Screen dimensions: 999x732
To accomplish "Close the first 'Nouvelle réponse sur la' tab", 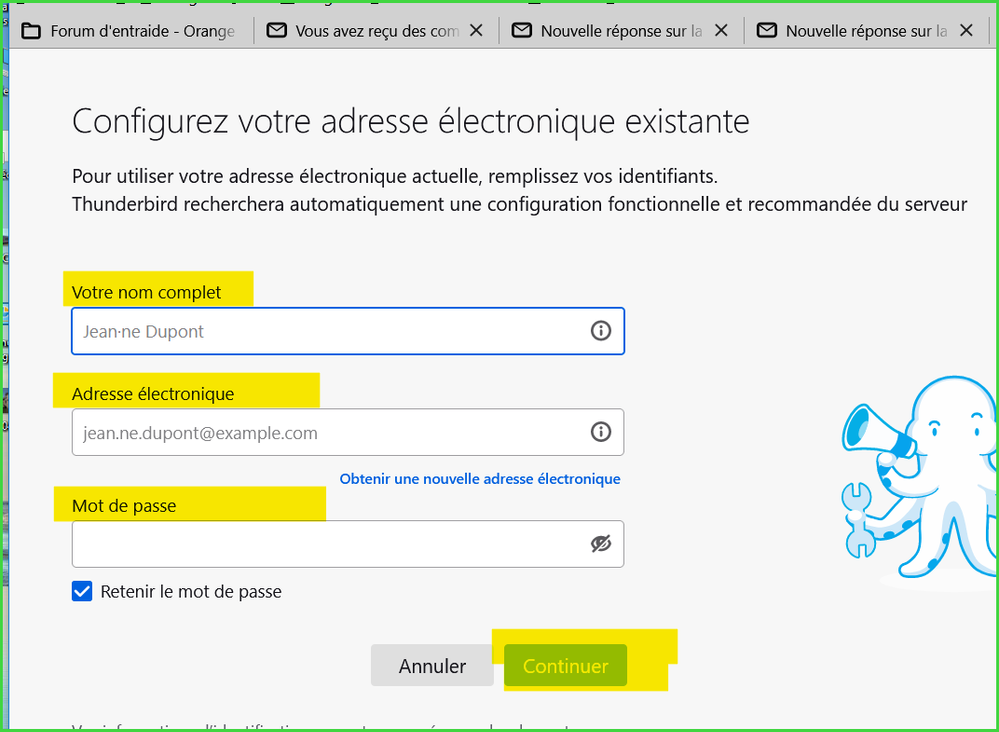I will pos(721,31).
